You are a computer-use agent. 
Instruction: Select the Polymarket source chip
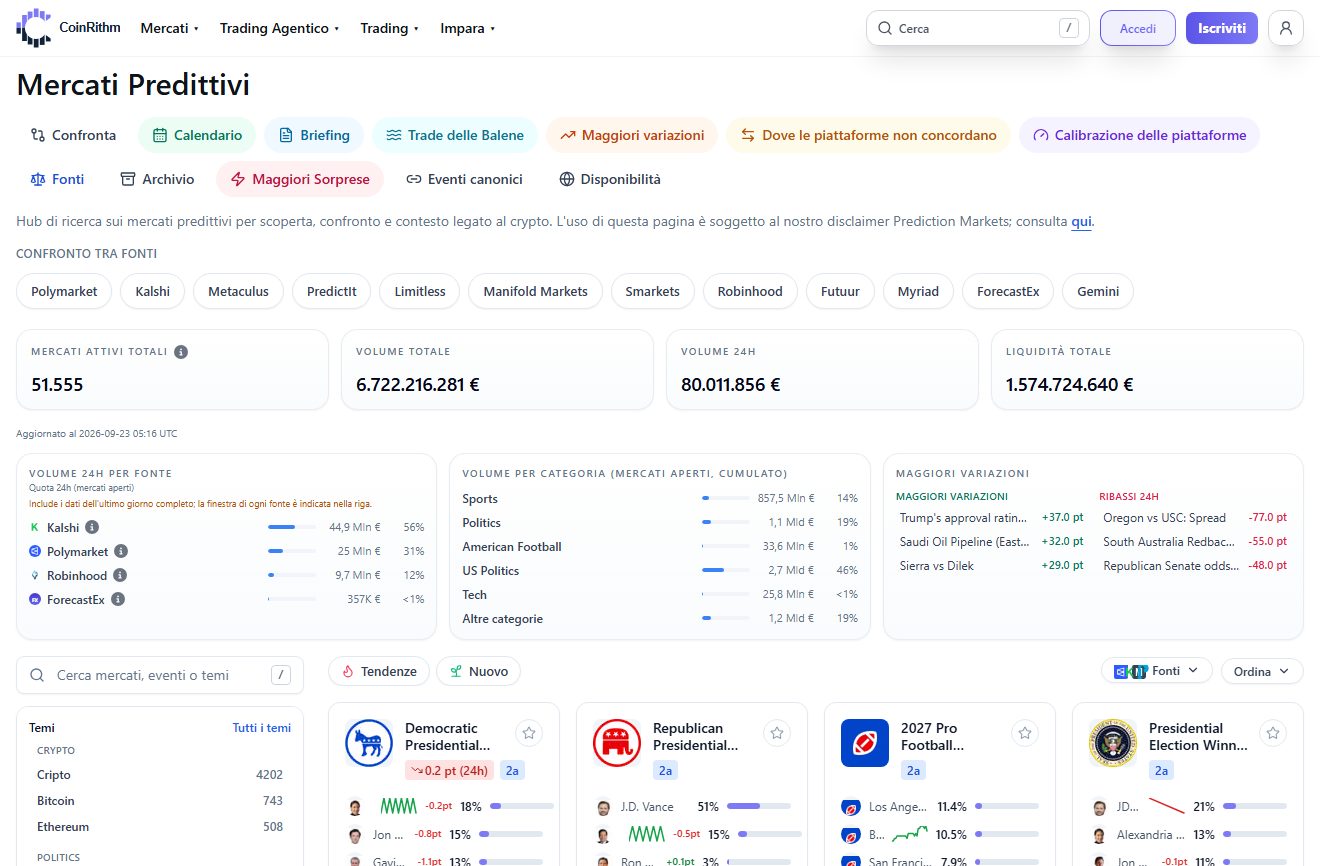click(x=64, y=291)
